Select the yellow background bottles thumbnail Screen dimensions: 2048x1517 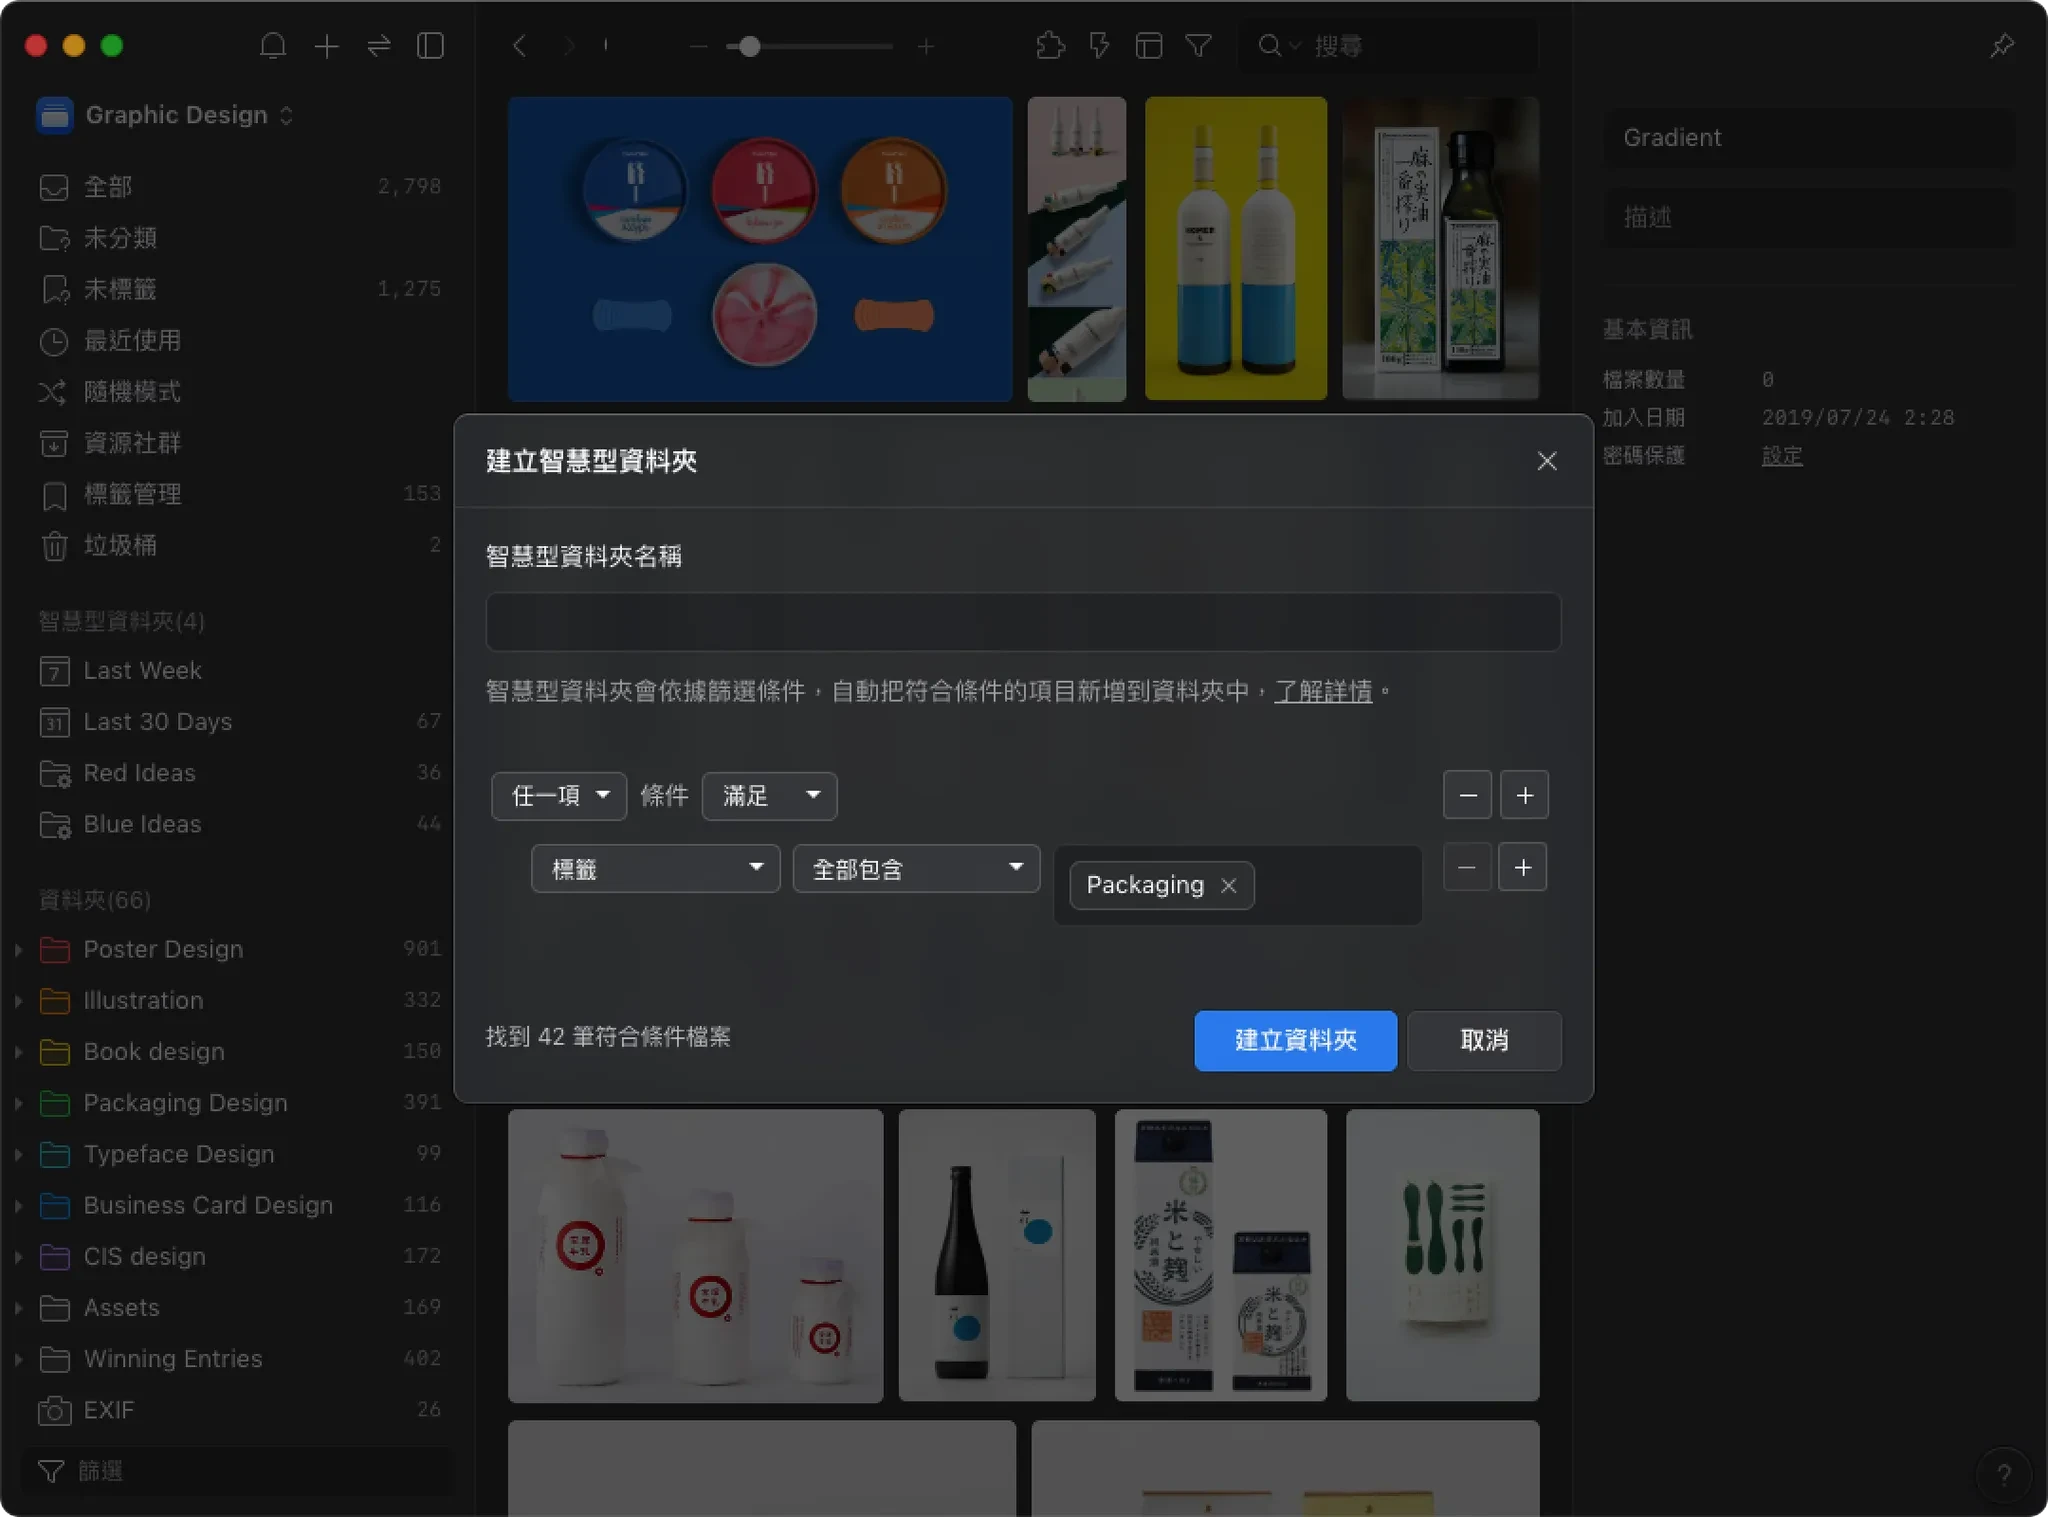coord(1236,249)
